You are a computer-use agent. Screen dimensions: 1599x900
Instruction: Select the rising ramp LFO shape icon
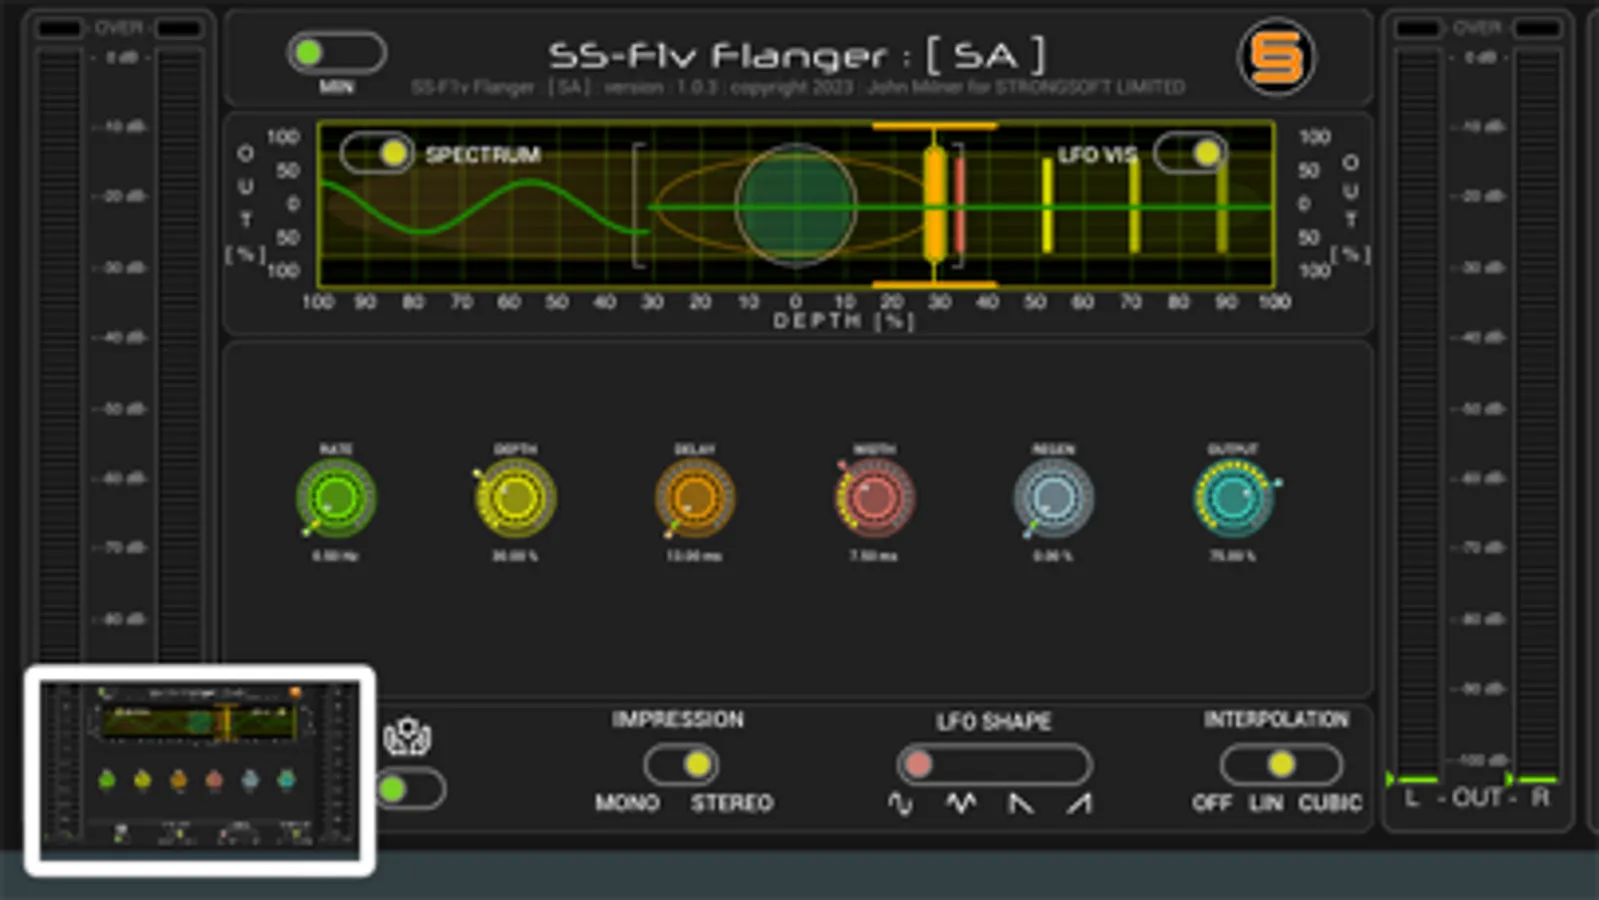1079,803
